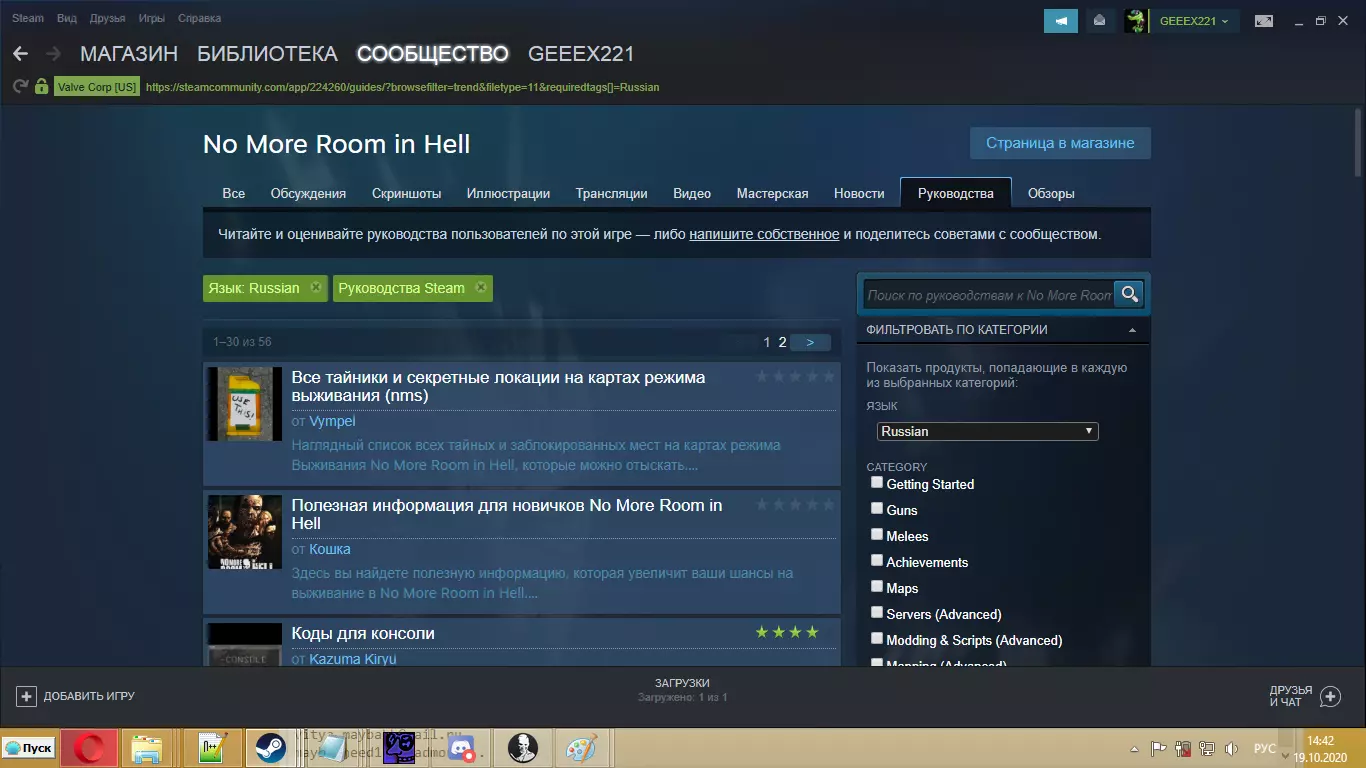The image size is (1366, 768).
Task: Reload the page with the refresh icon
Action: point(20,87)
